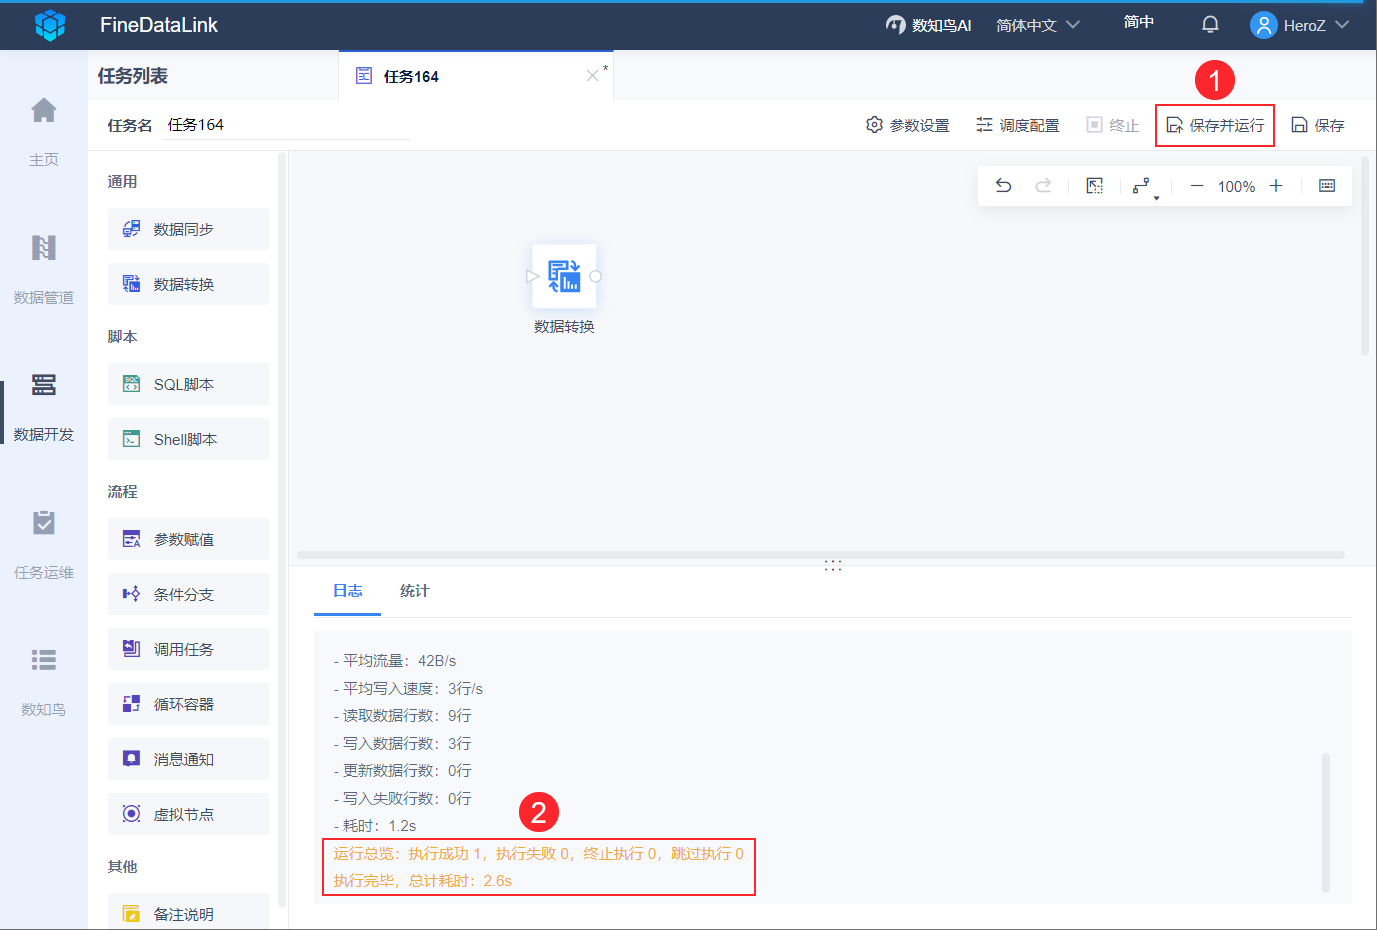Zoom out the canvas with minus

tap(1197, 186)
